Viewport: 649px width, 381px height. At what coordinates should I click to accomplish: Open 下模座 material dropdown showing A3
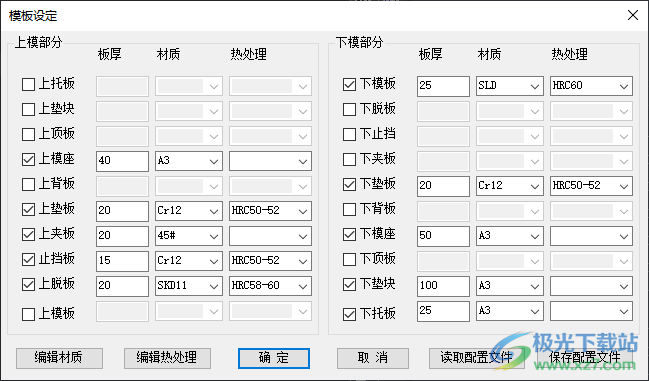click(x=510, y=236)
